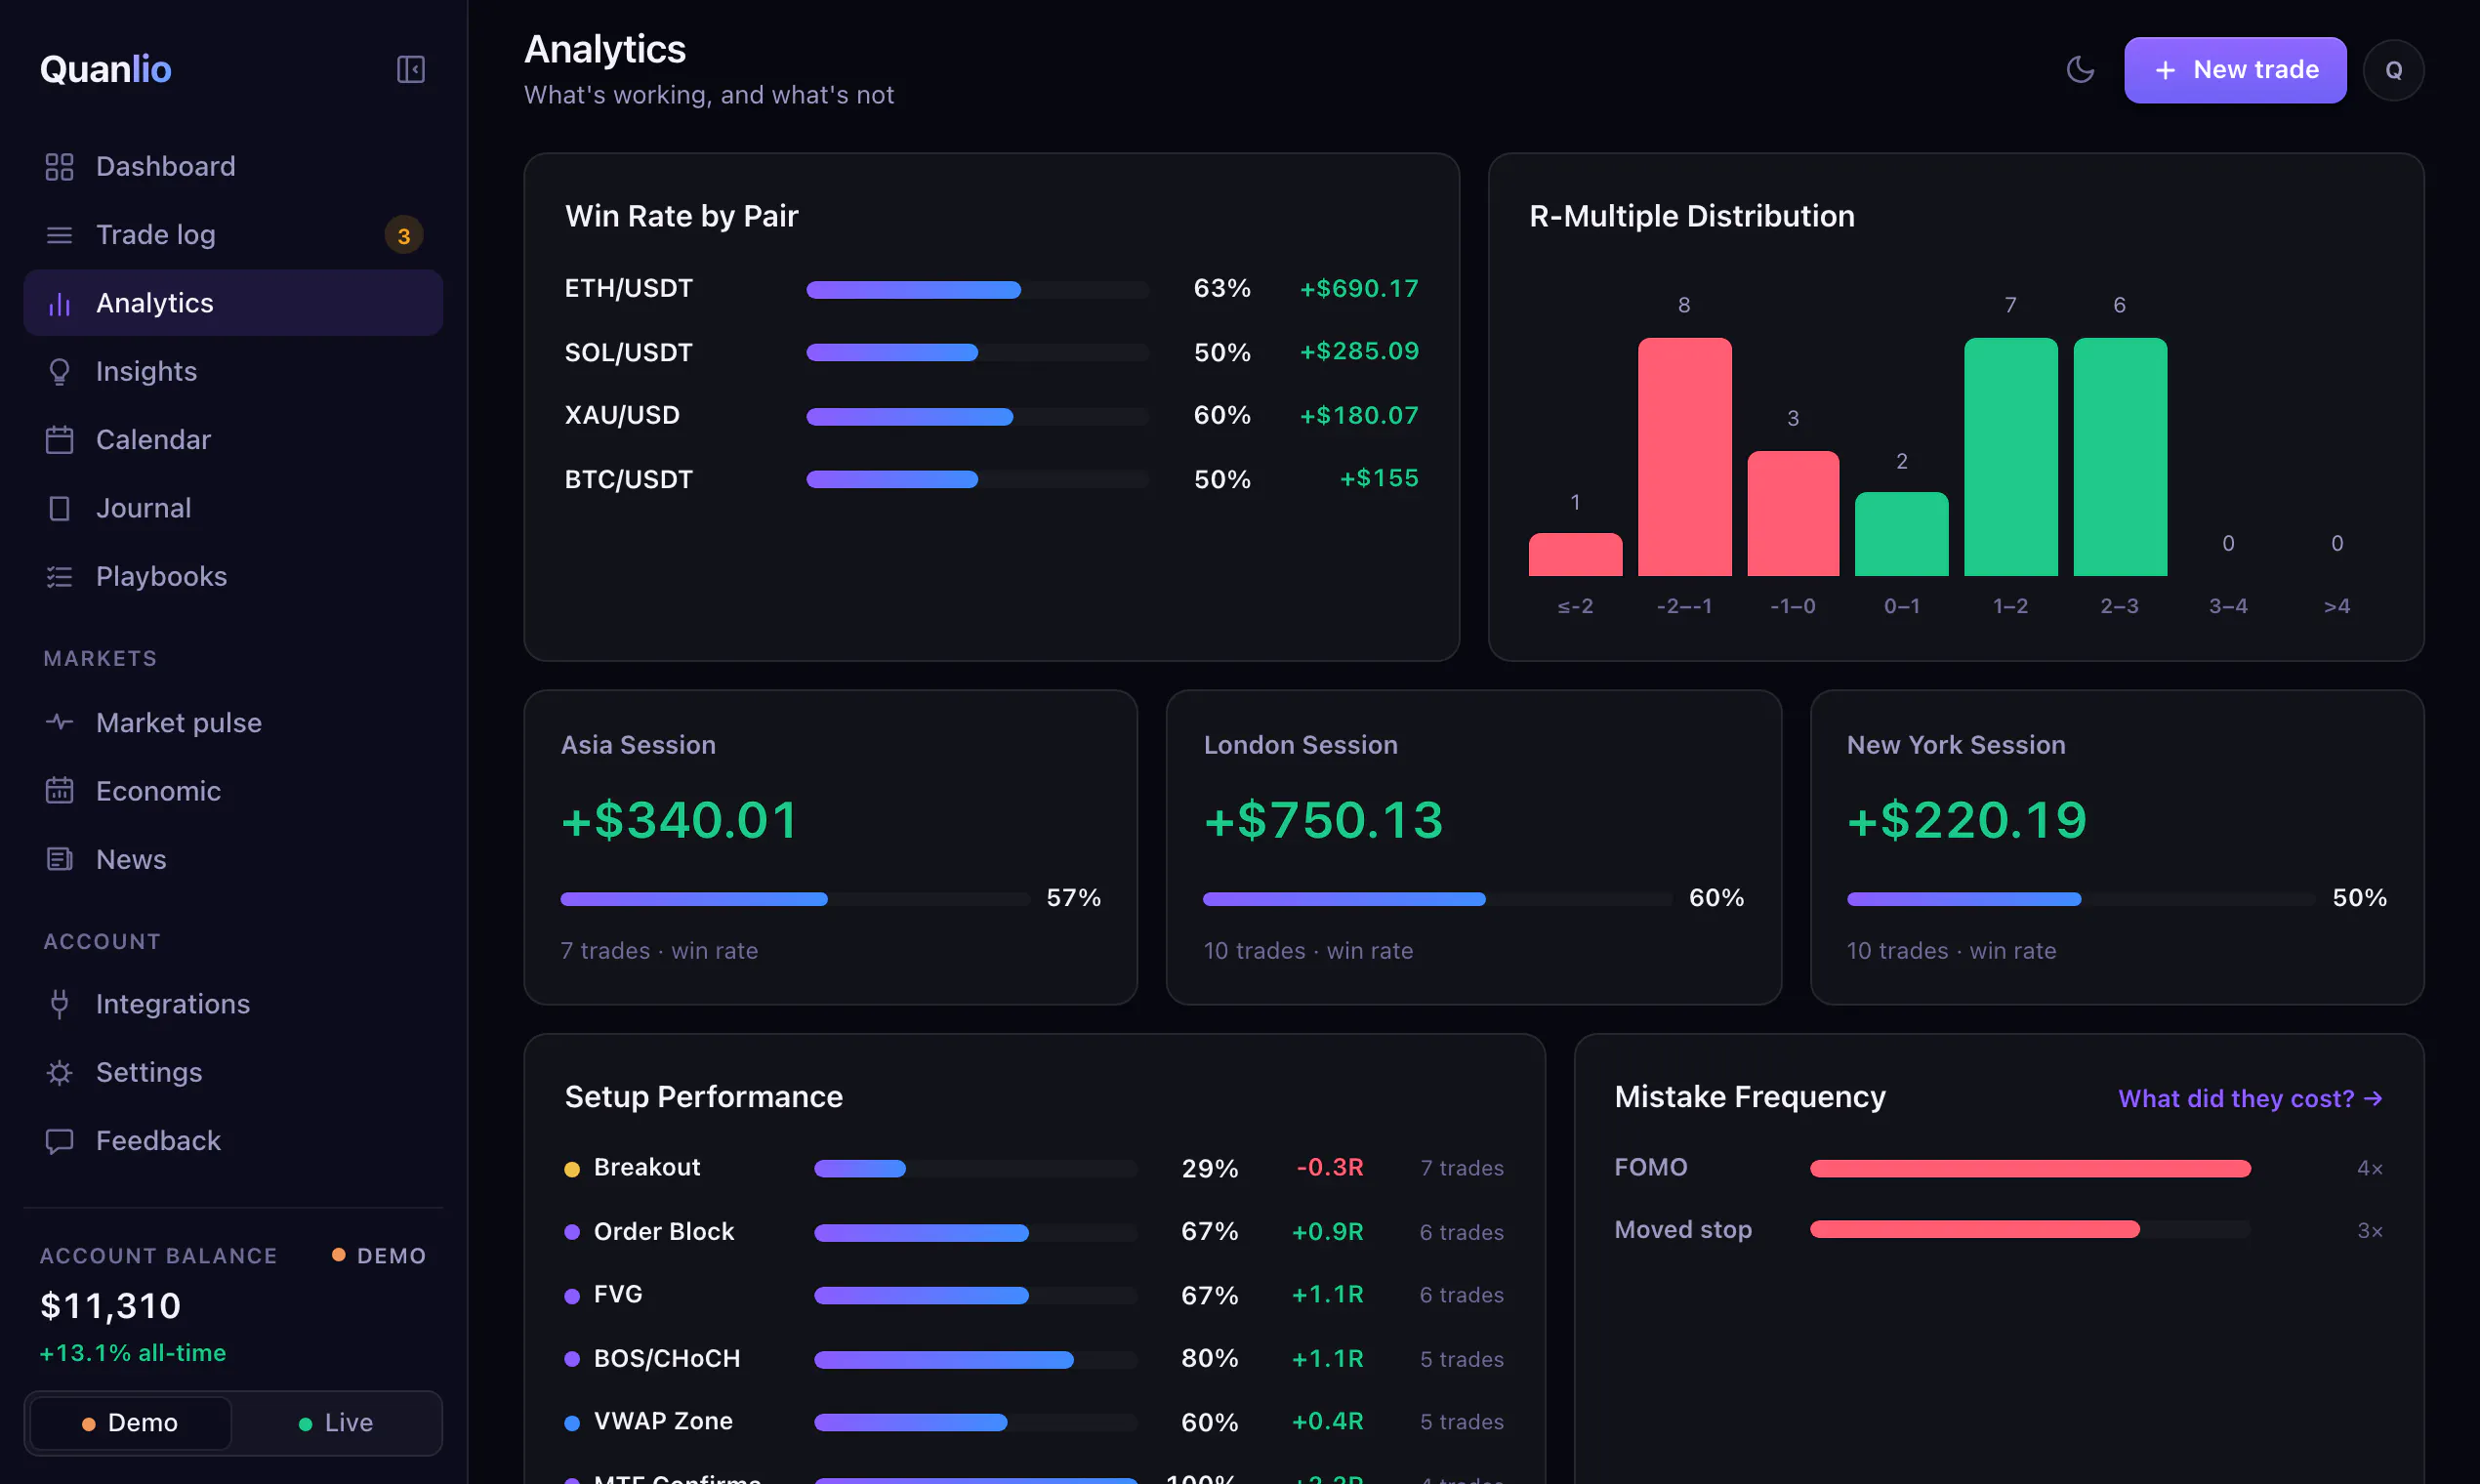2480x1484 pixels.
Task: Click the Settings gear icon
Action: [59, 1072]
